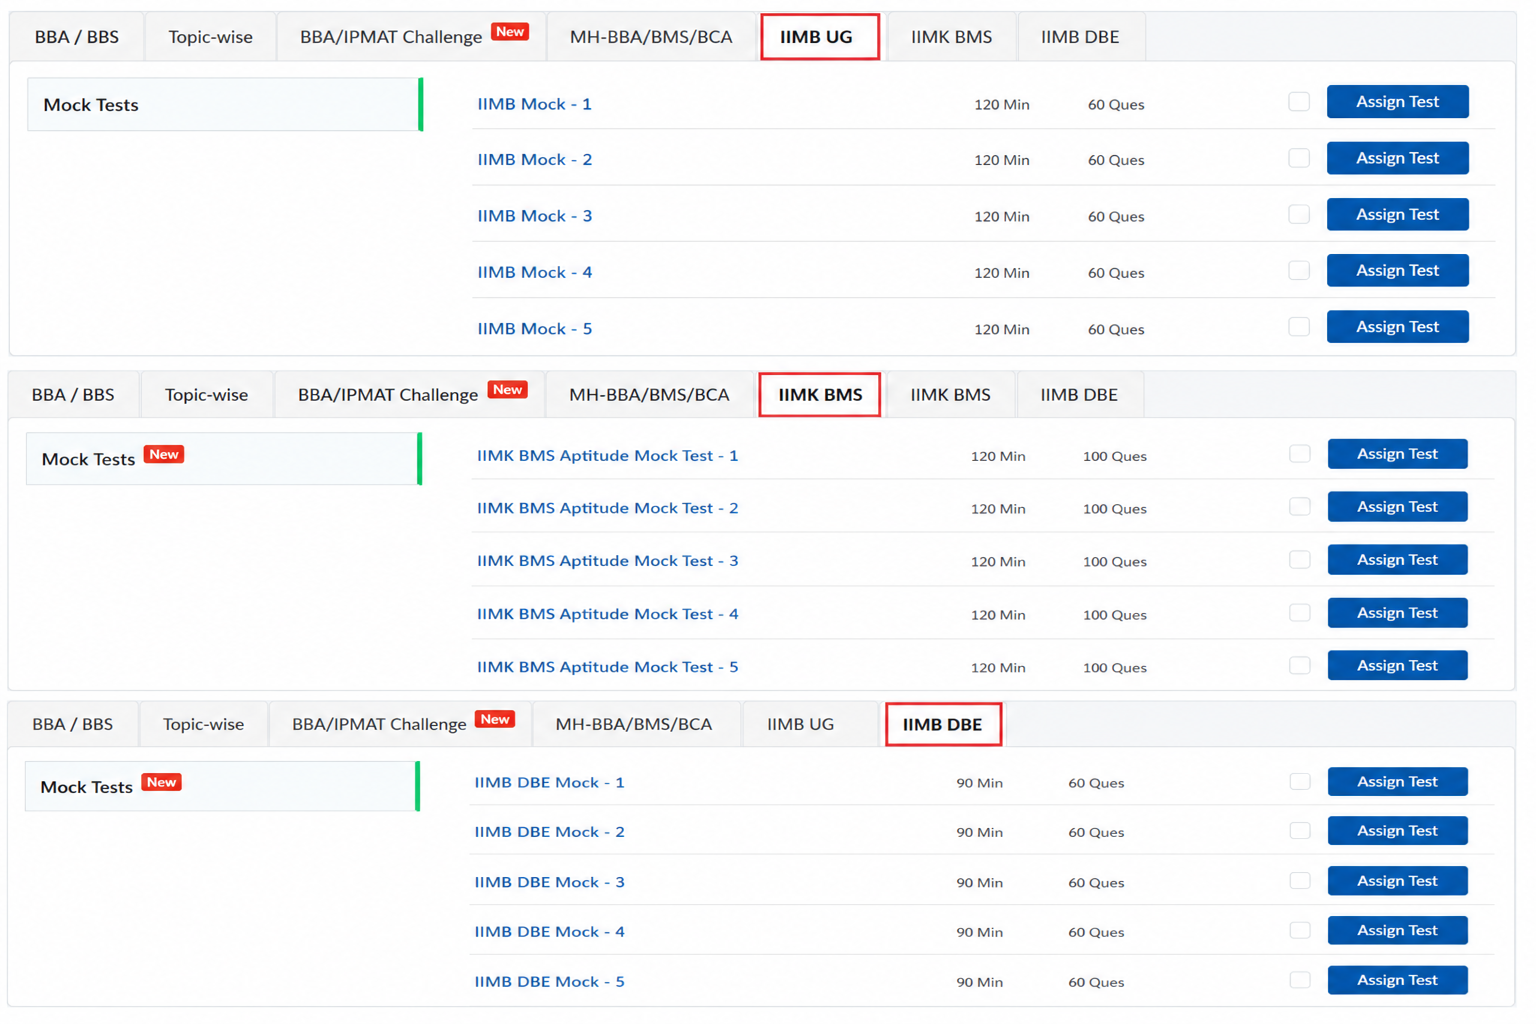
Task: Assign Test for IIMB Mock - 5
Action: (x=1397, y=327)
